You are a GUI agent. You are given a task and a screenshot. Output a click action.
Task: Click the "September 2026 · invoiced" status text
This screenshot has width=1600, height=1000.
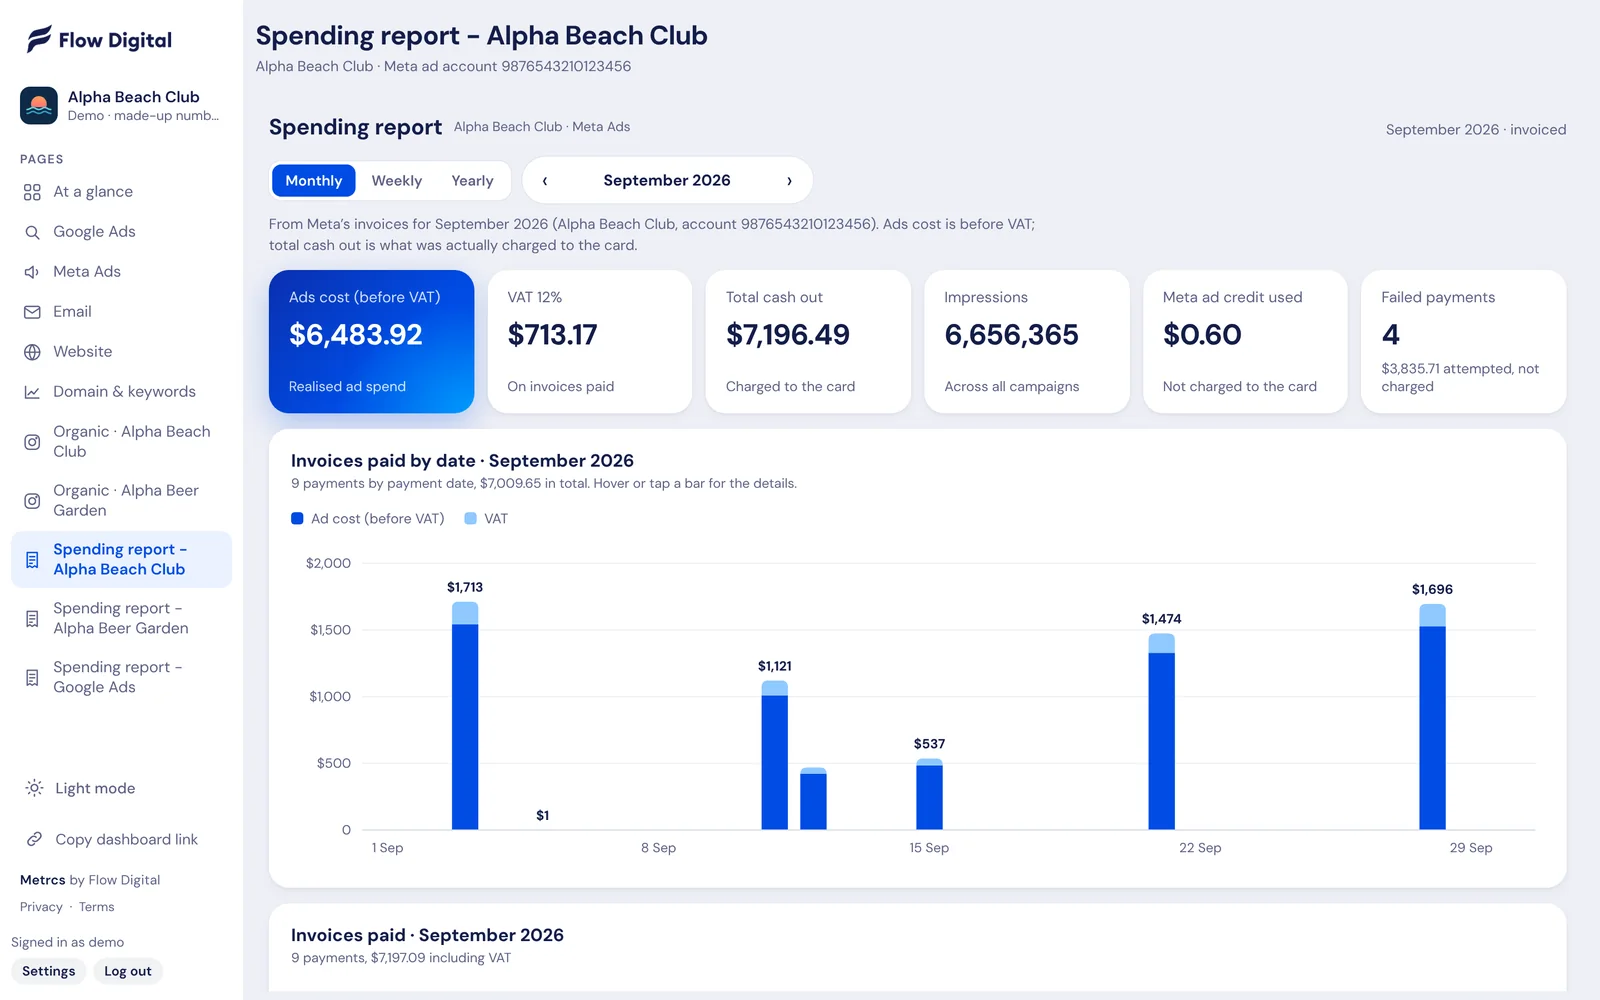point(1476,130)
